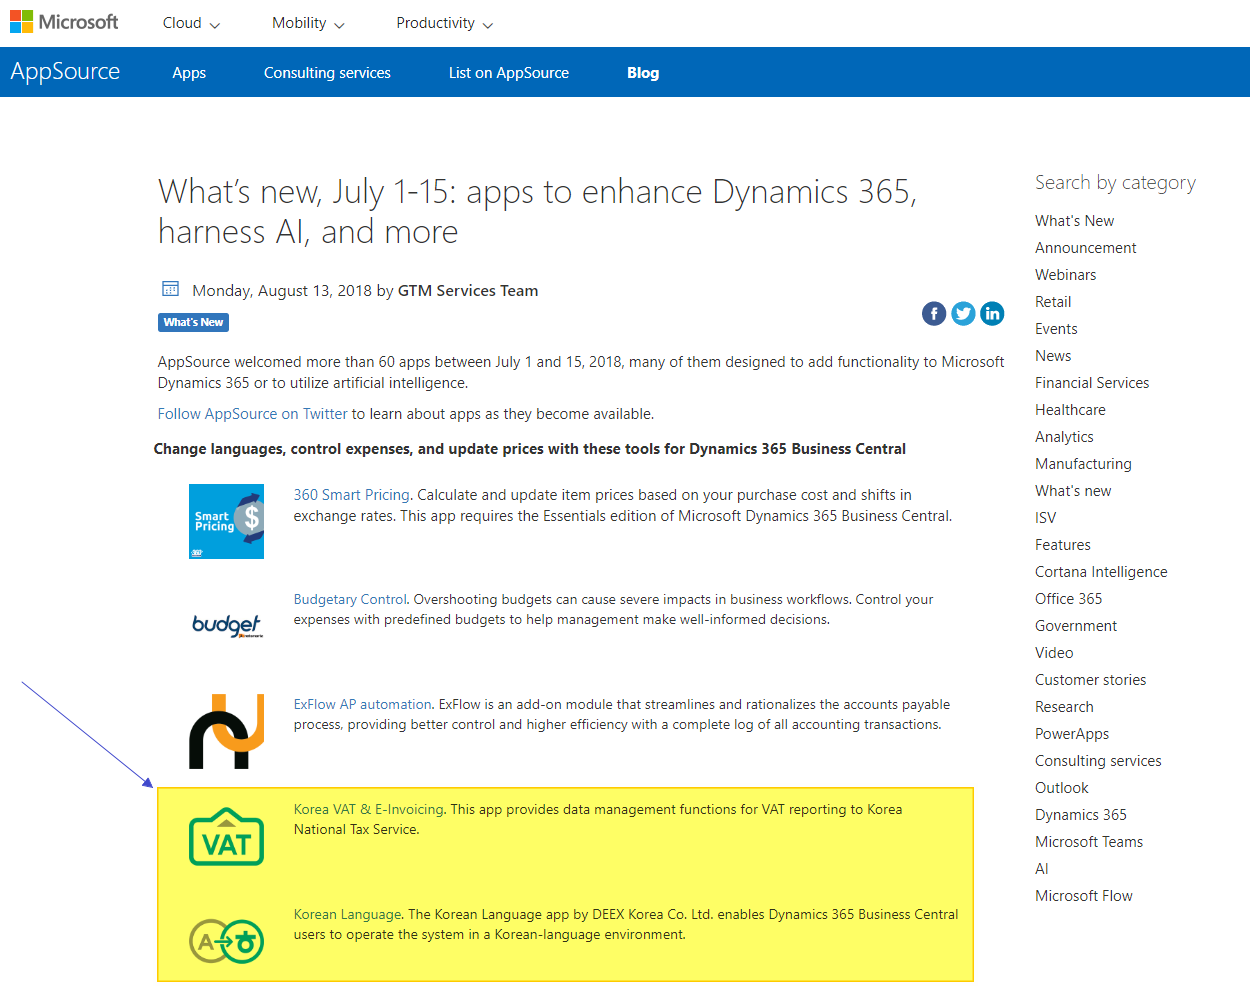Select the ISV category
This screenshot has width=1250, height=999.
[1045, 518]
